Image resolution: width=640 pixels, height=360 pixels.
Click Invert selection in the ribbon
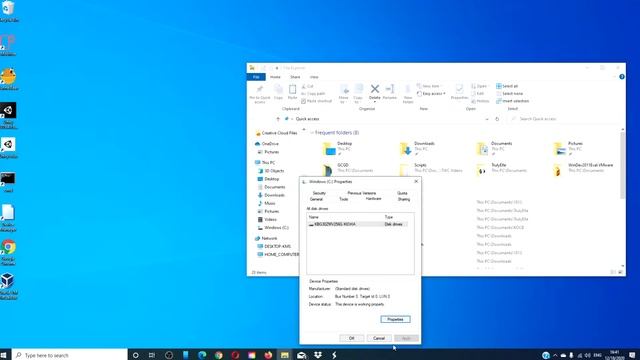pos(513,101)
